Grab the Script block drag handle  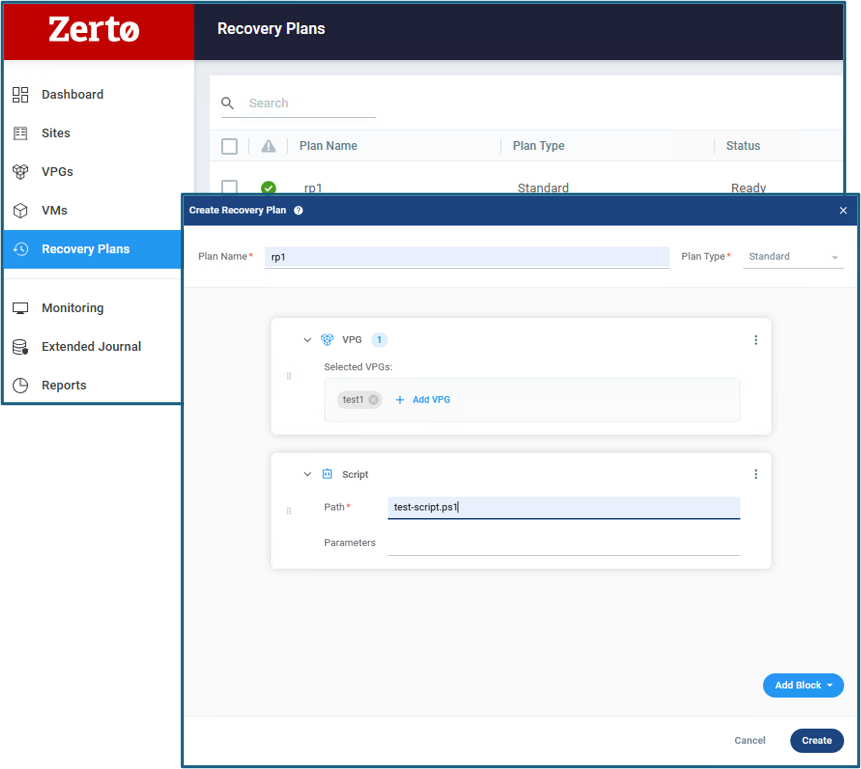click(x=289, y=511)
